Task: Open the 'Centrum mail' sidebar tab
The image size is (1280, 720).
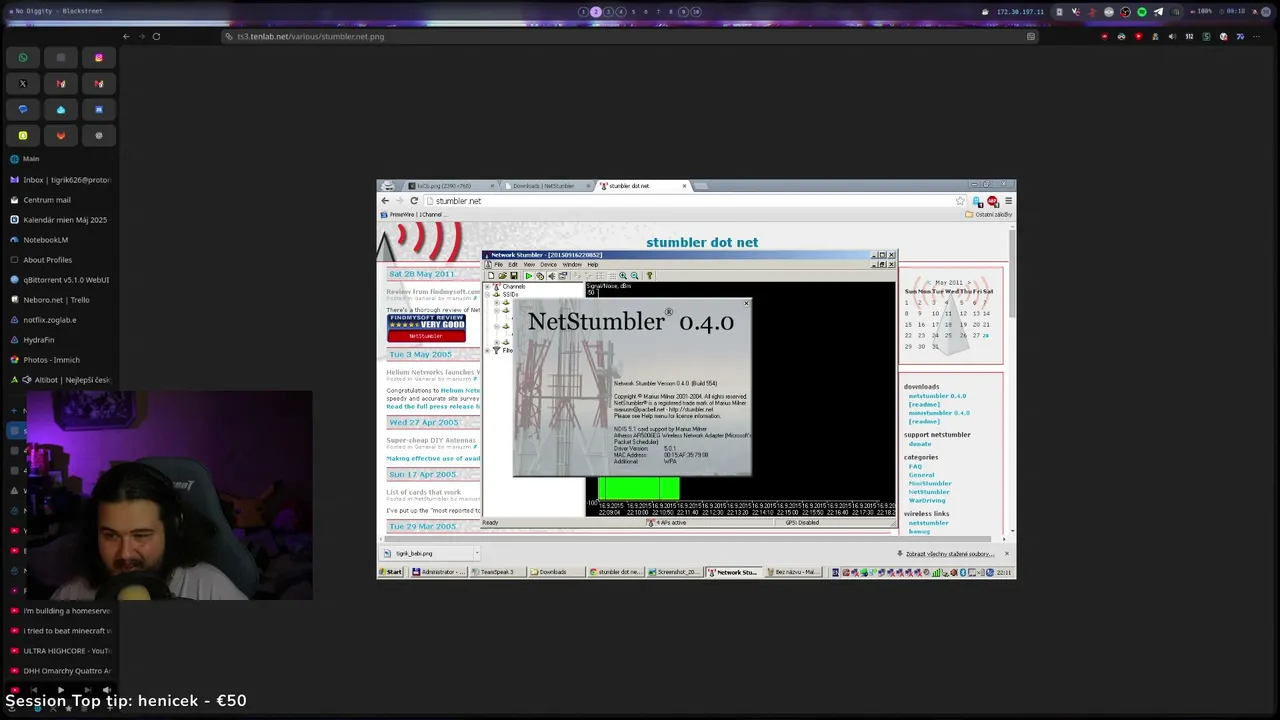Action: coord(60,200)
